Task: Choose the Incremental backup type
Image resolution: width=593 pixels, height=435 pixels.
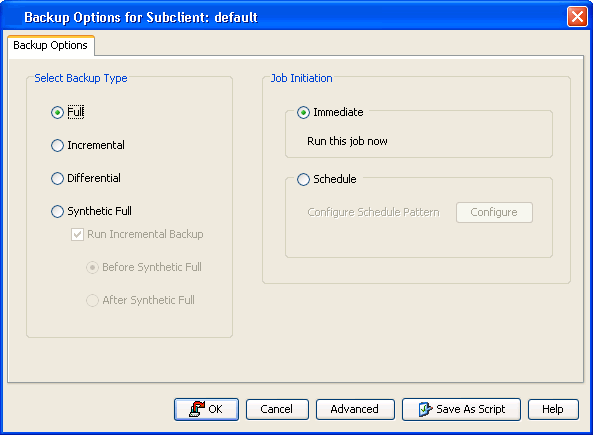Action: point(57,145)
